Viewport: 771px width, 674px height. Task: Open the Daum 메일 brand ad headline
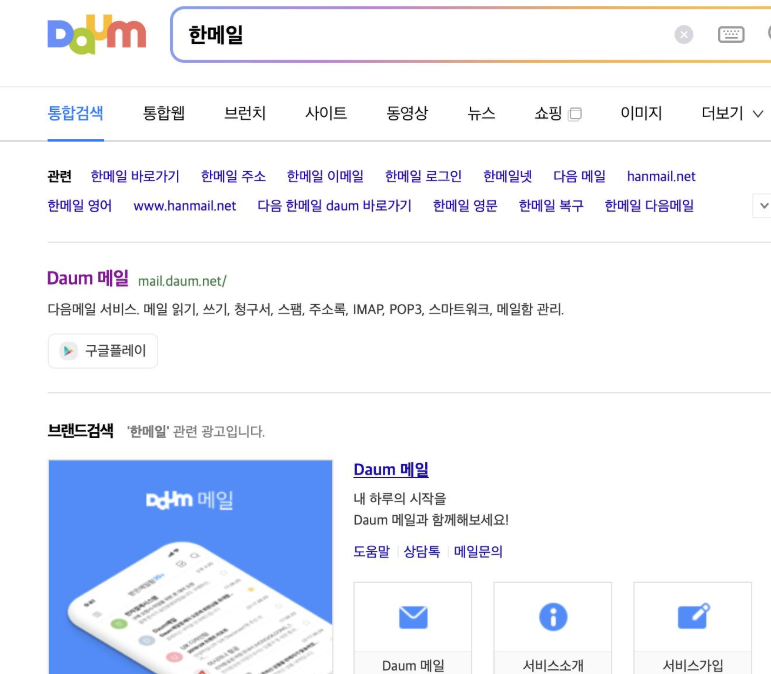pos(391,469)
